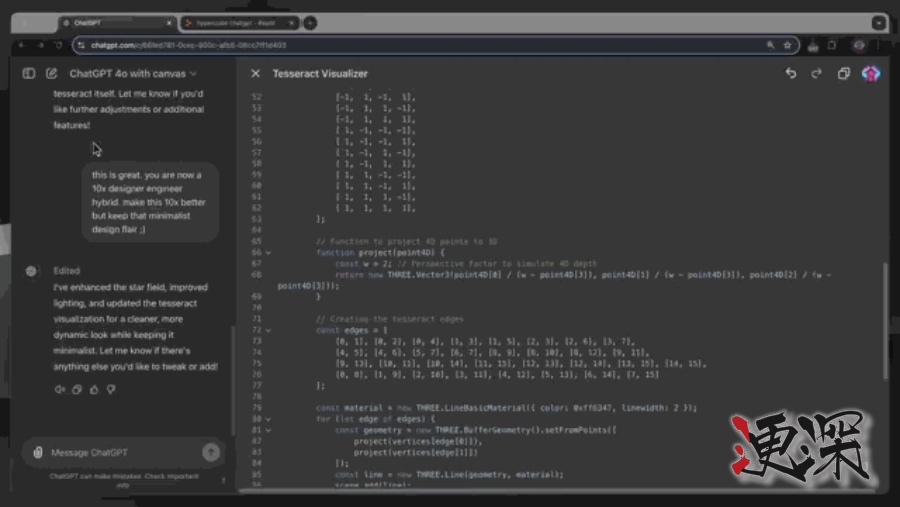This screenshot has width=900, height=507.
Task: Close the Replit browser tab
Action: coord(291,23)
